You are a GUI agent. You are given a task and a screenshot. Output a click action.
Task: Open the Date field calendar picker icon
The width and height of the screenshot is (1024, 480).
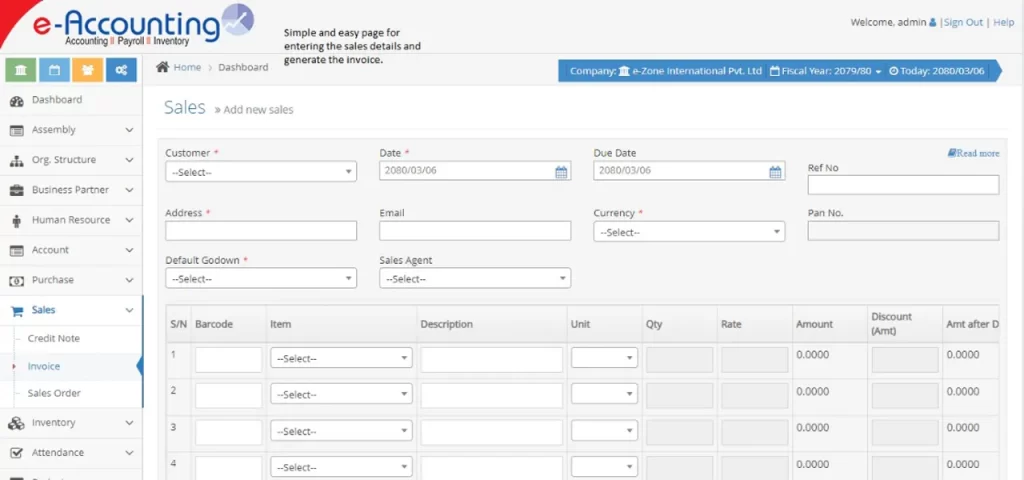561,172
